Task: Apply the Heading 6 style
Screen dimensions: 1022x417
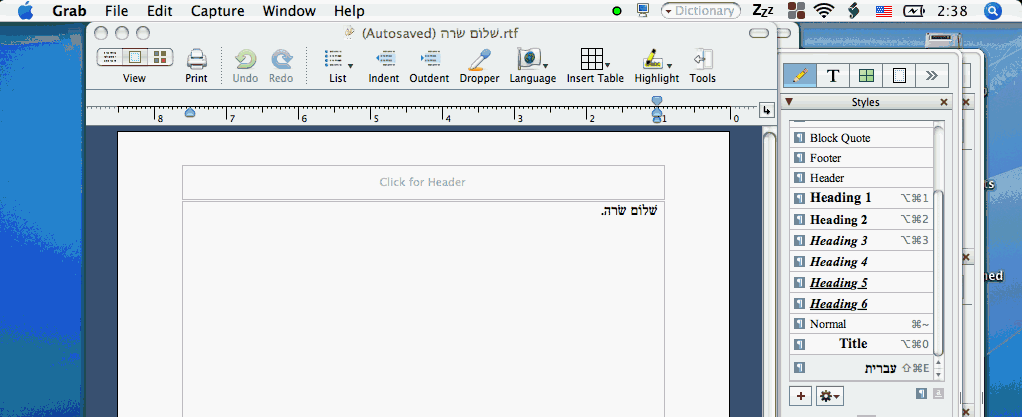Action: pyautogui.click(x=862, y=304)
